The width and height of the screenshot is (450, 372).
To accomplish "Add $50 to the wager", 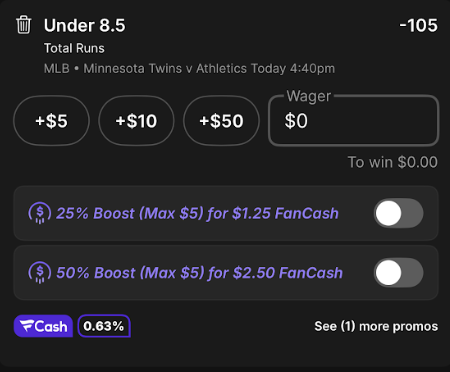I will click(x=221, y=121).
